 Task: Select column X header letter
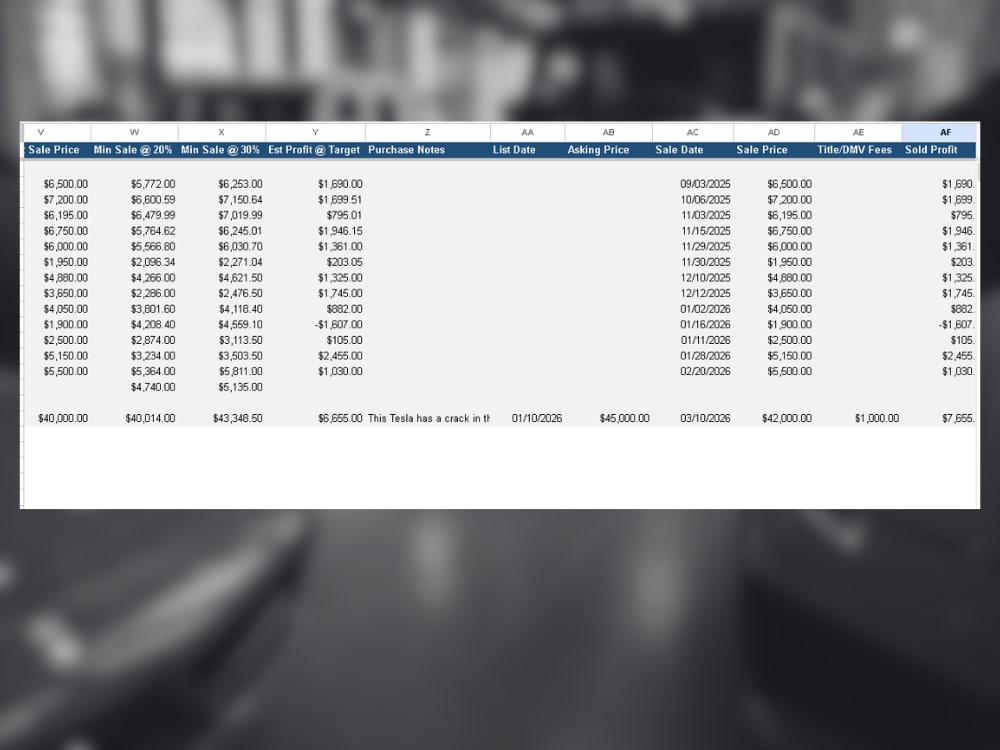221,133
